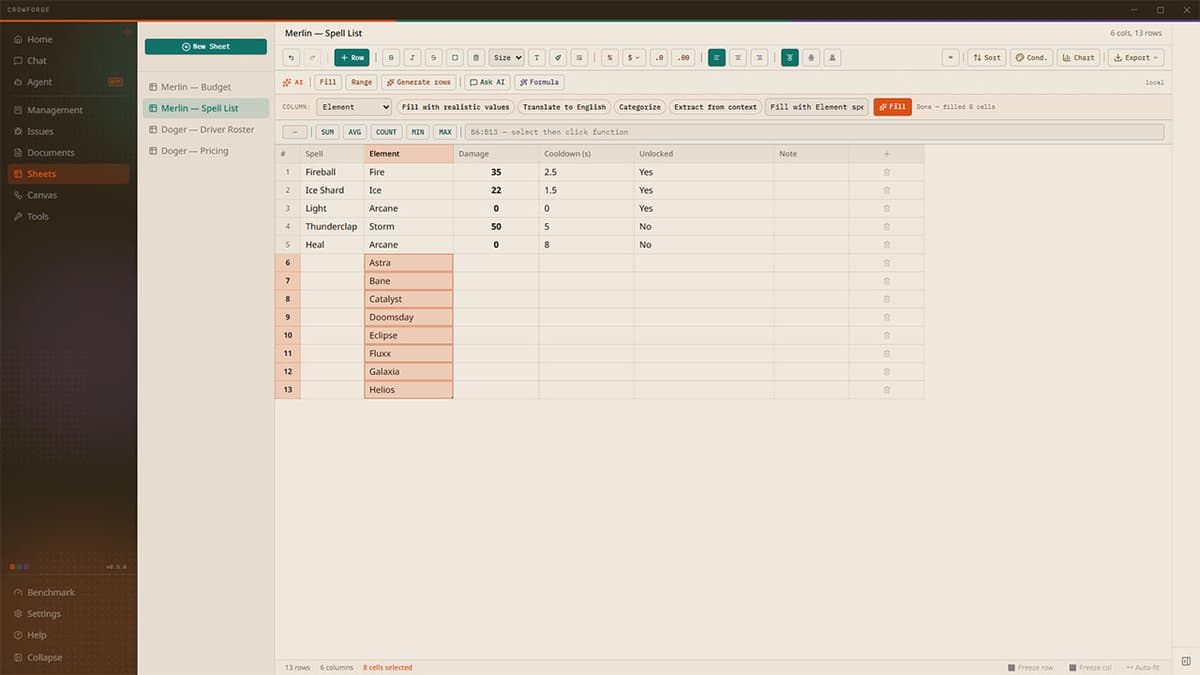Click the Categorize chip
Screen dimensions: 1200x675
pyautogui.click(x=640, y=107)
